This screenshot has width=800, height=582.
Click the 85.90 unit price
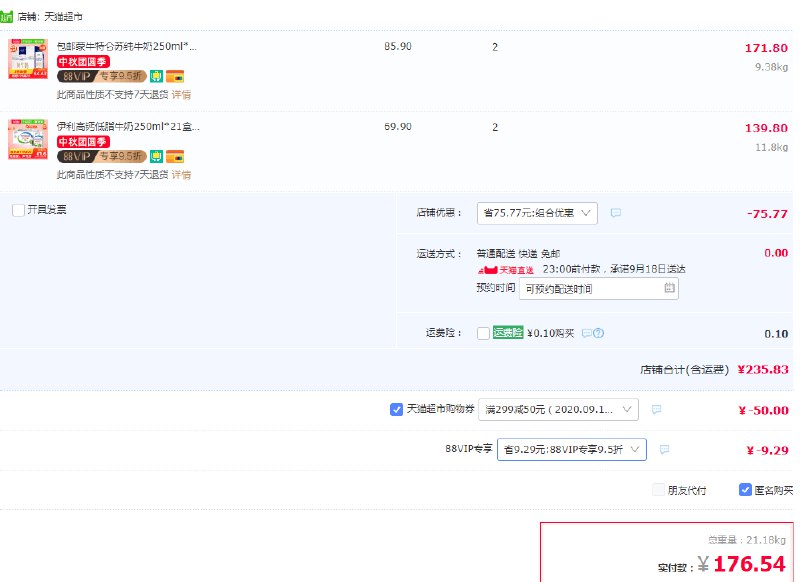pos(398,46)
